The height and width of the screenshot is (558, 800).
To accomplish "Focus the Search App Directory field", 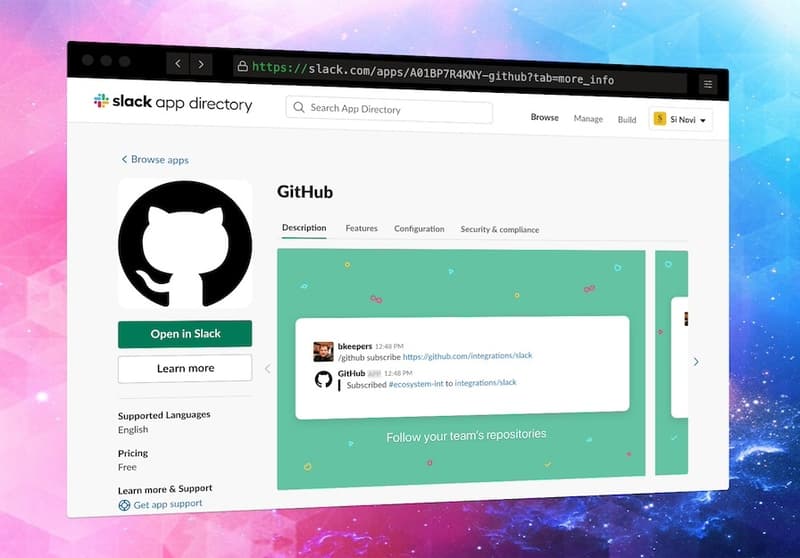I will click(389, 110).
